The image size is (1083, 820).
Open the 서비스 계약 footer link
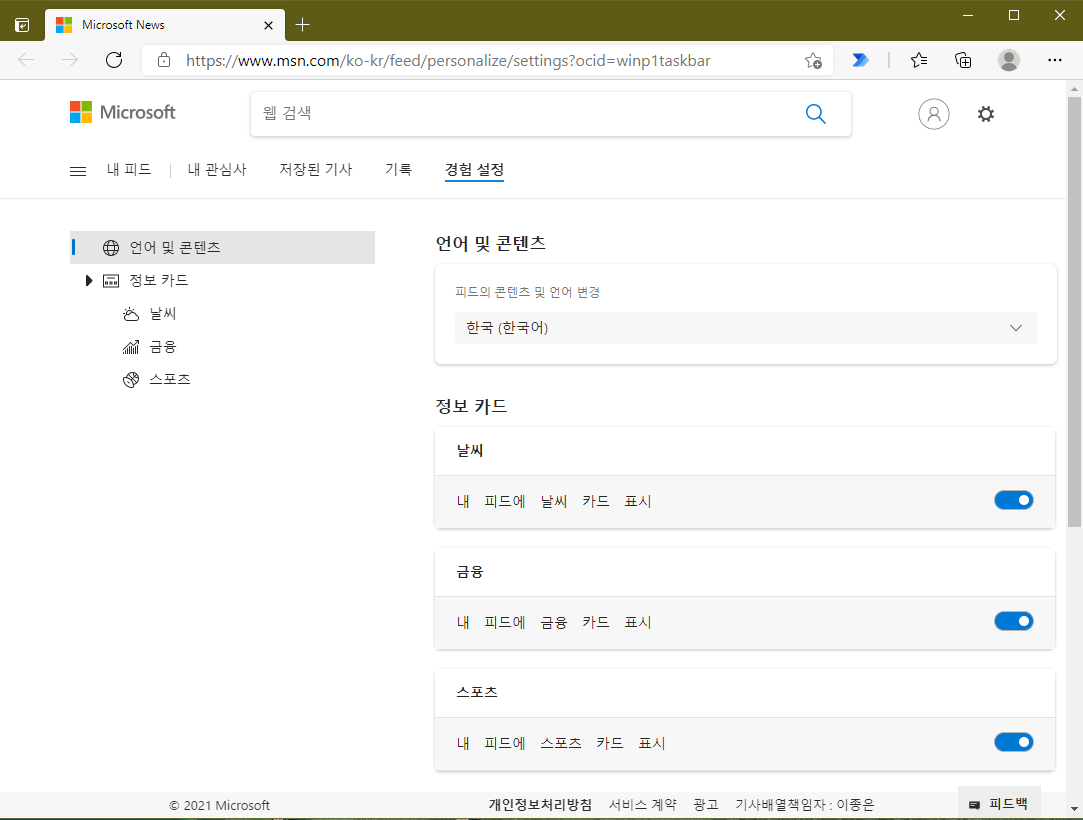pos(642,805)
